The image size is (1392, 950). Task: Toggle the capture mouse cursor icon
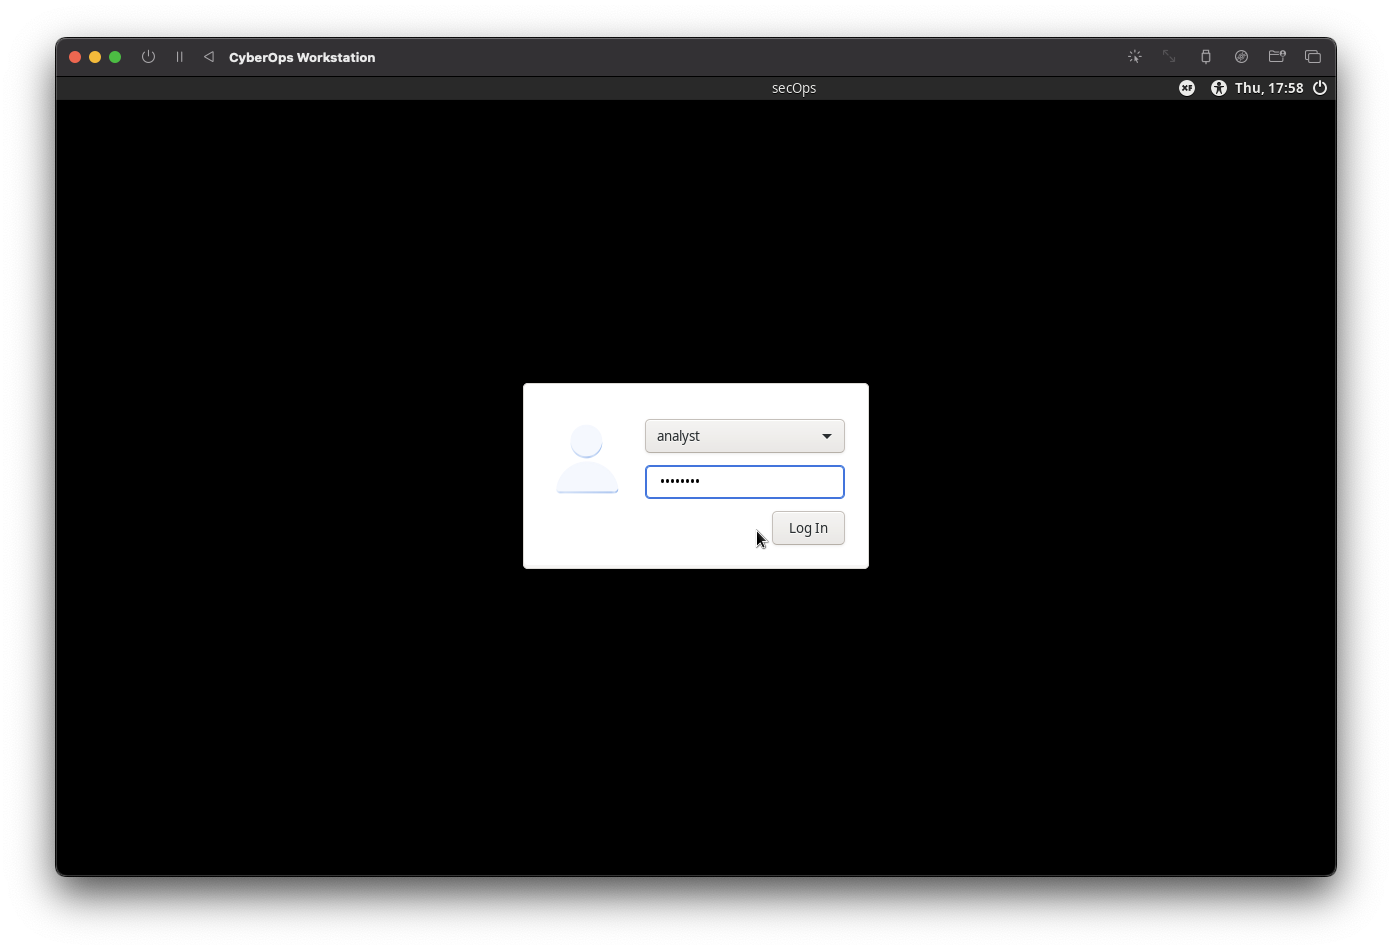point(1135,57)
